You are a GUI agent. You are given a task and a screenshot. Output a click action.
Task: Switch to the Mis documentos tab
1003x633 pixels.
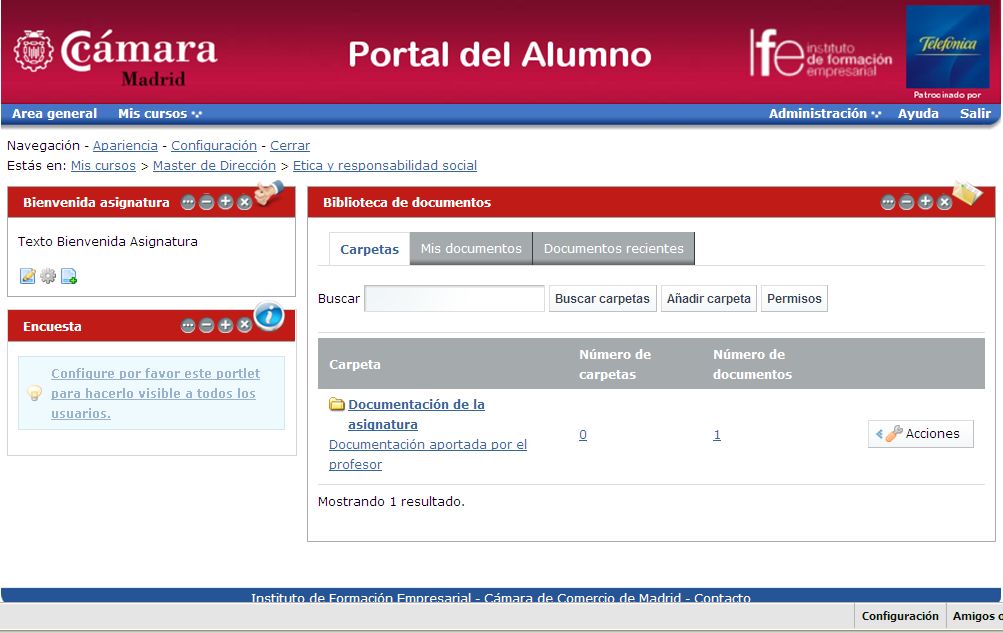[471, 248]
